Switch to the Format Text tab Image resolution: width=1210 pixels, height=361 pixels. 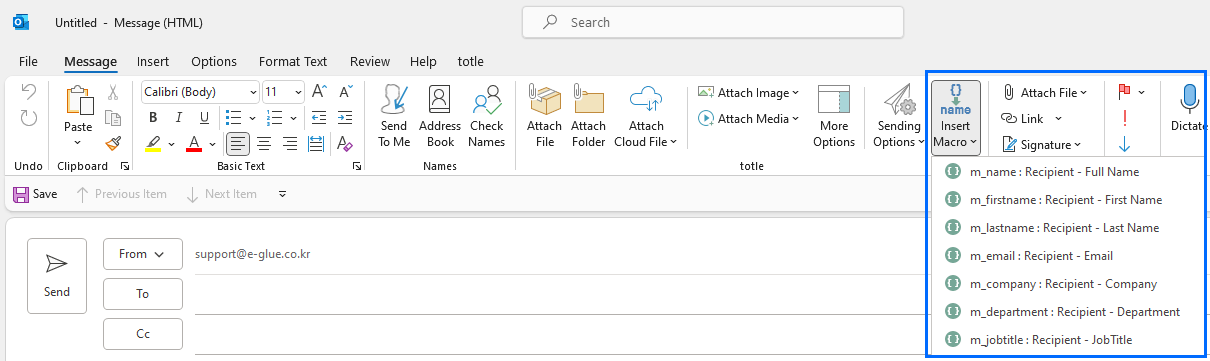(293, 62)
